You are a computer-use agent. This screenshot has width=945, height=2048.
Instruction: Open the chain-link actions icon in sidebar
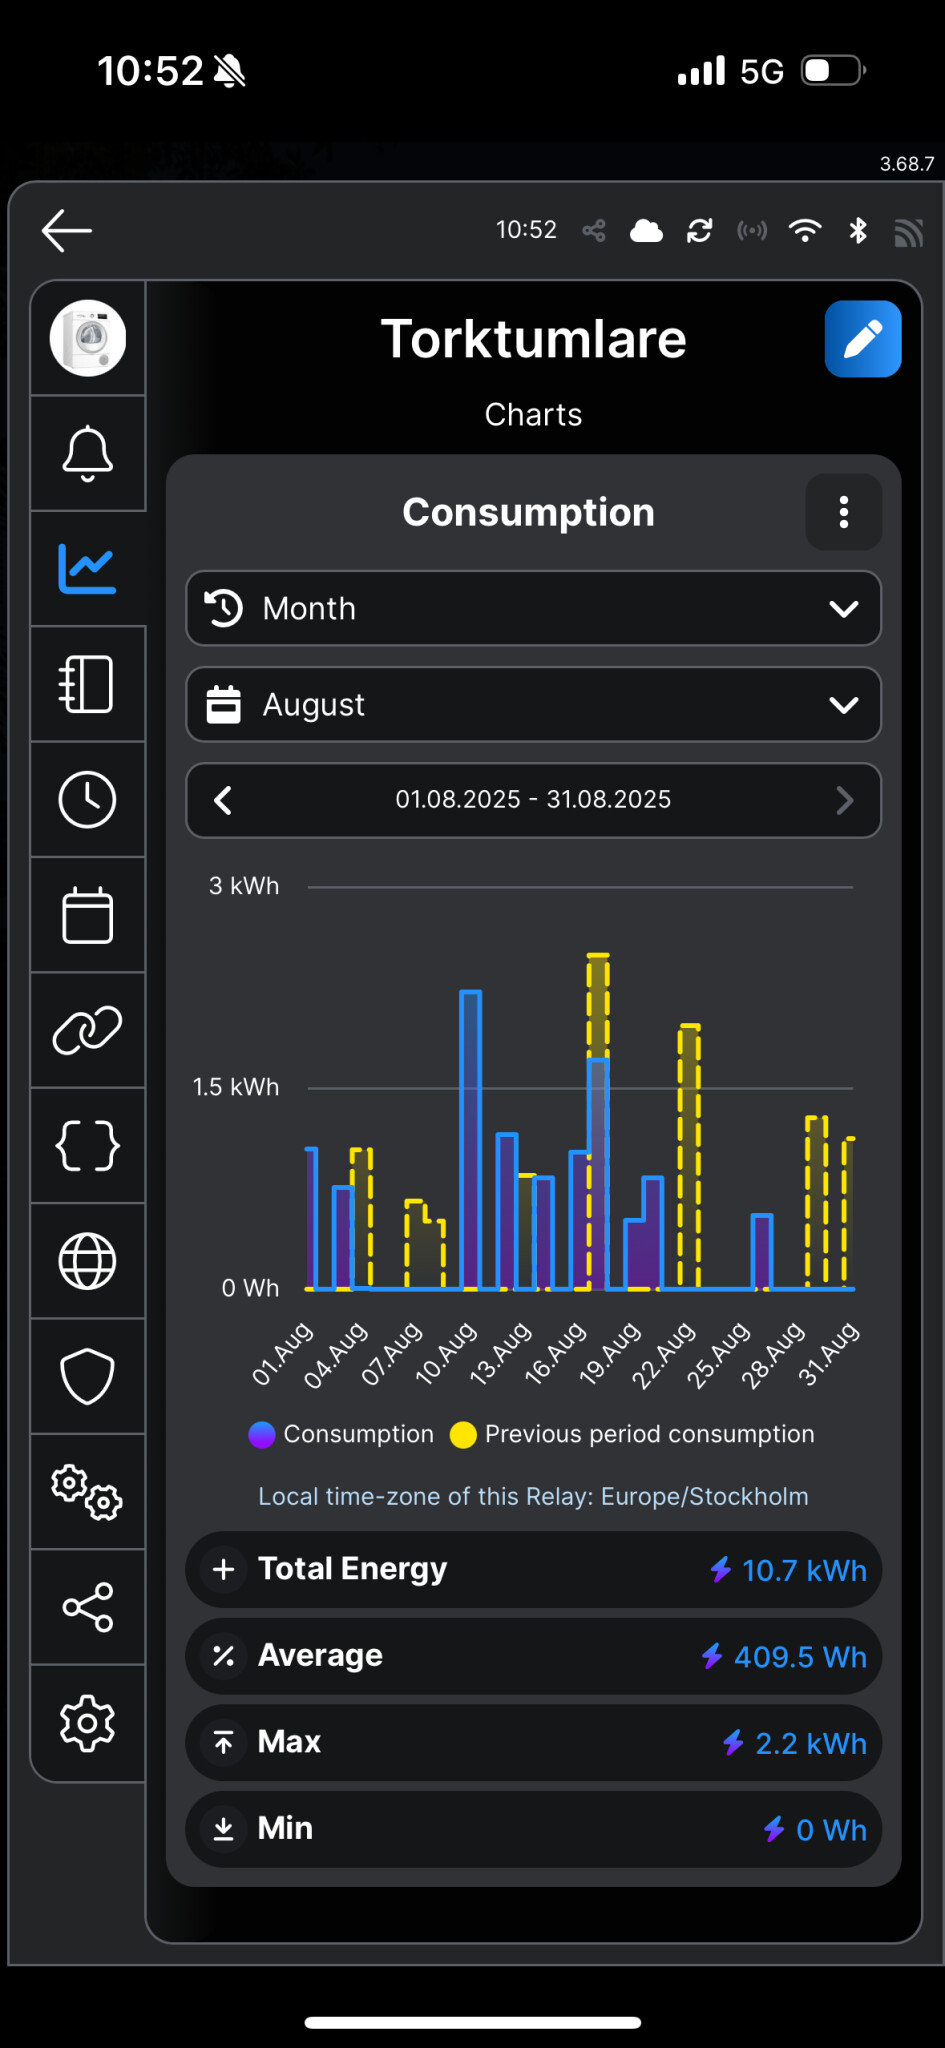88,1031
